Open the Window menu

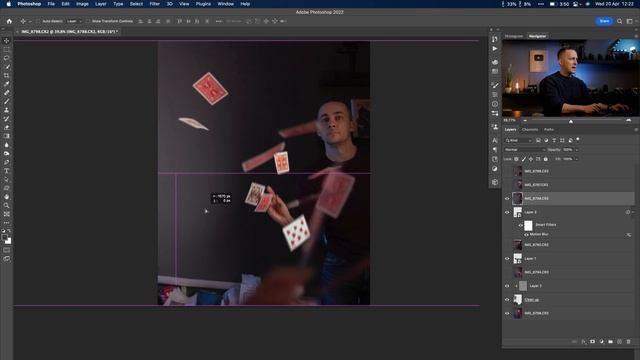coord(225,4)
